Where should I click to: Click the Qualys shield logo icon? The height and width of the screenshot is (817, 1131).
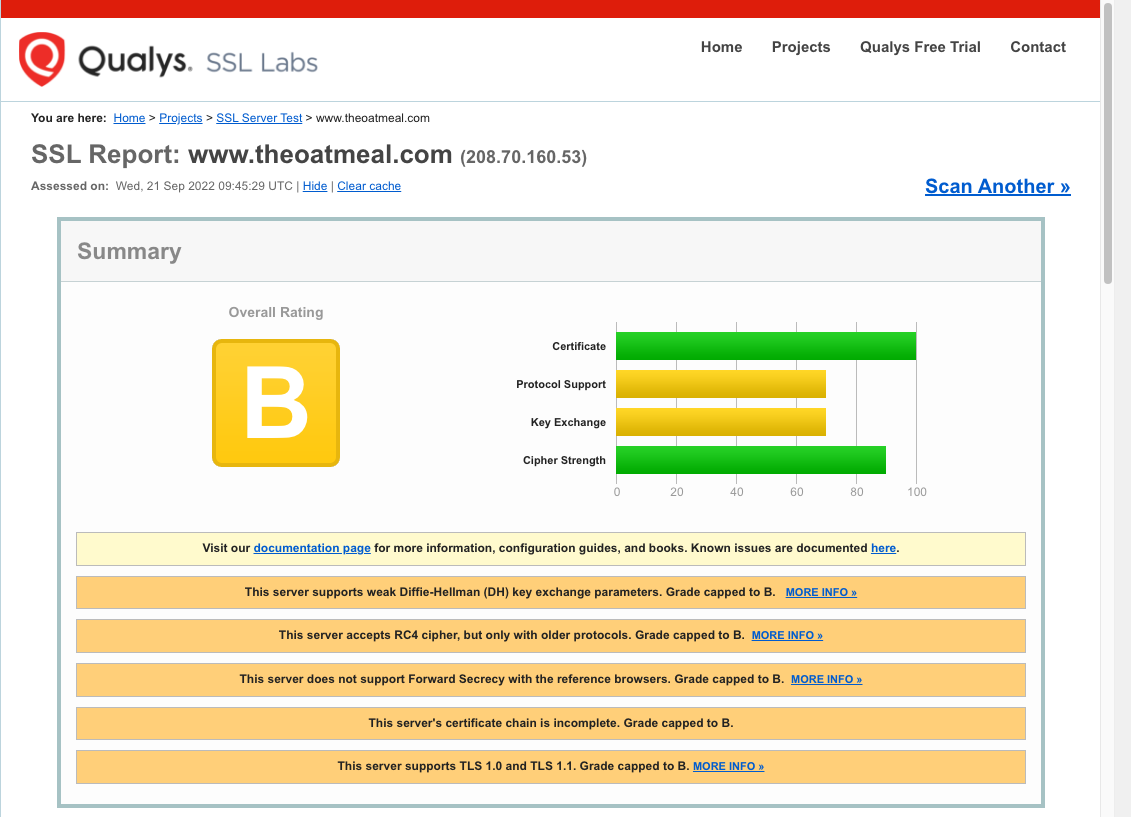[42, 59]
